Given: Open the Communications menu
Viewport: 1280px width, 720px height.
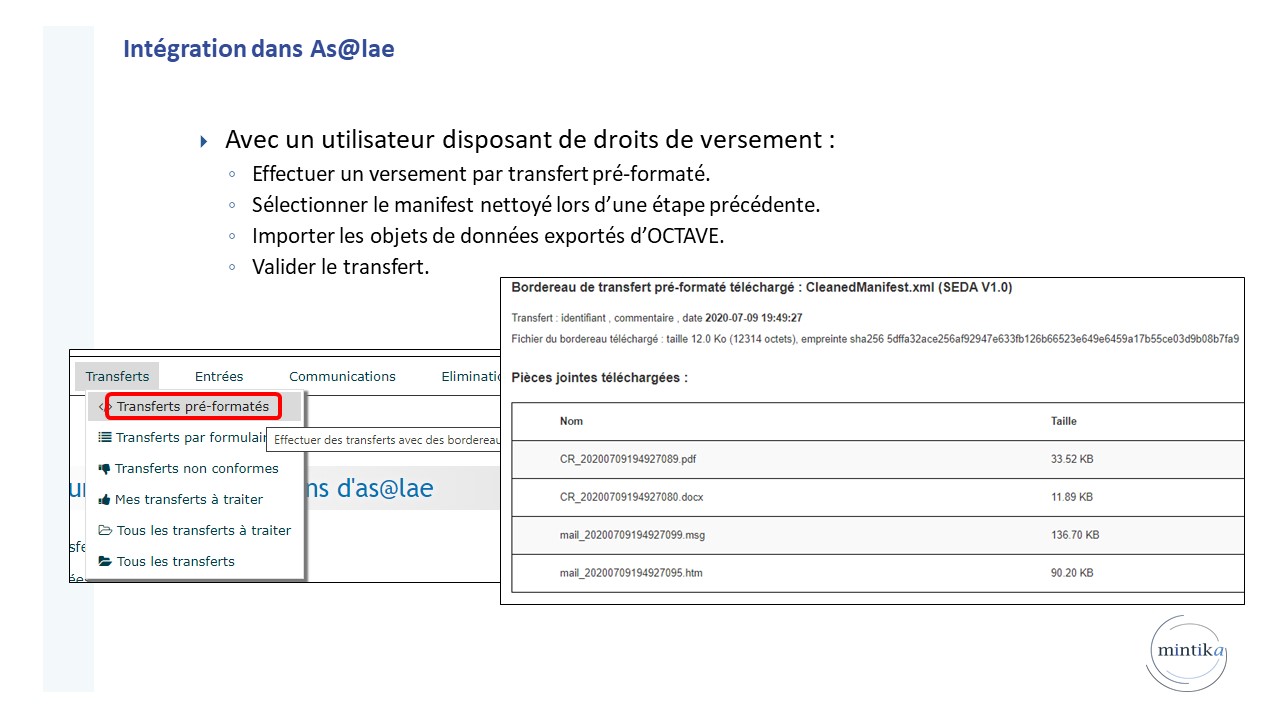Looking at the screenshot, I should click(x=342, y=377).
